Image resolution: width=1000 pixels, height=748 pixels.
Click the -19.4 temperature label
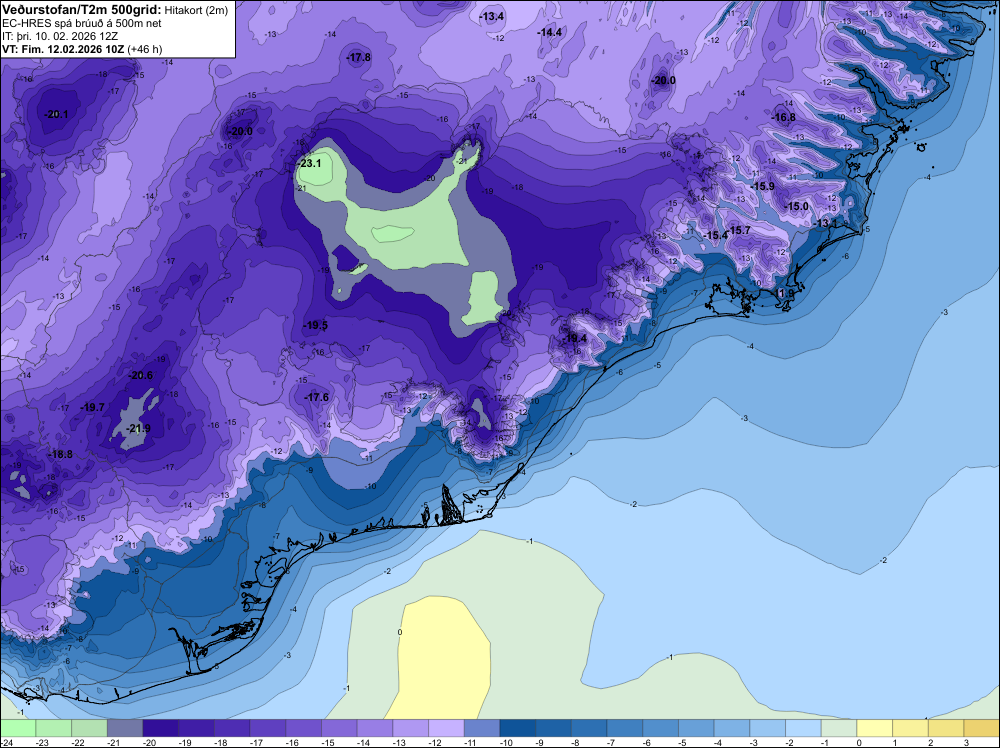point(575,339)
